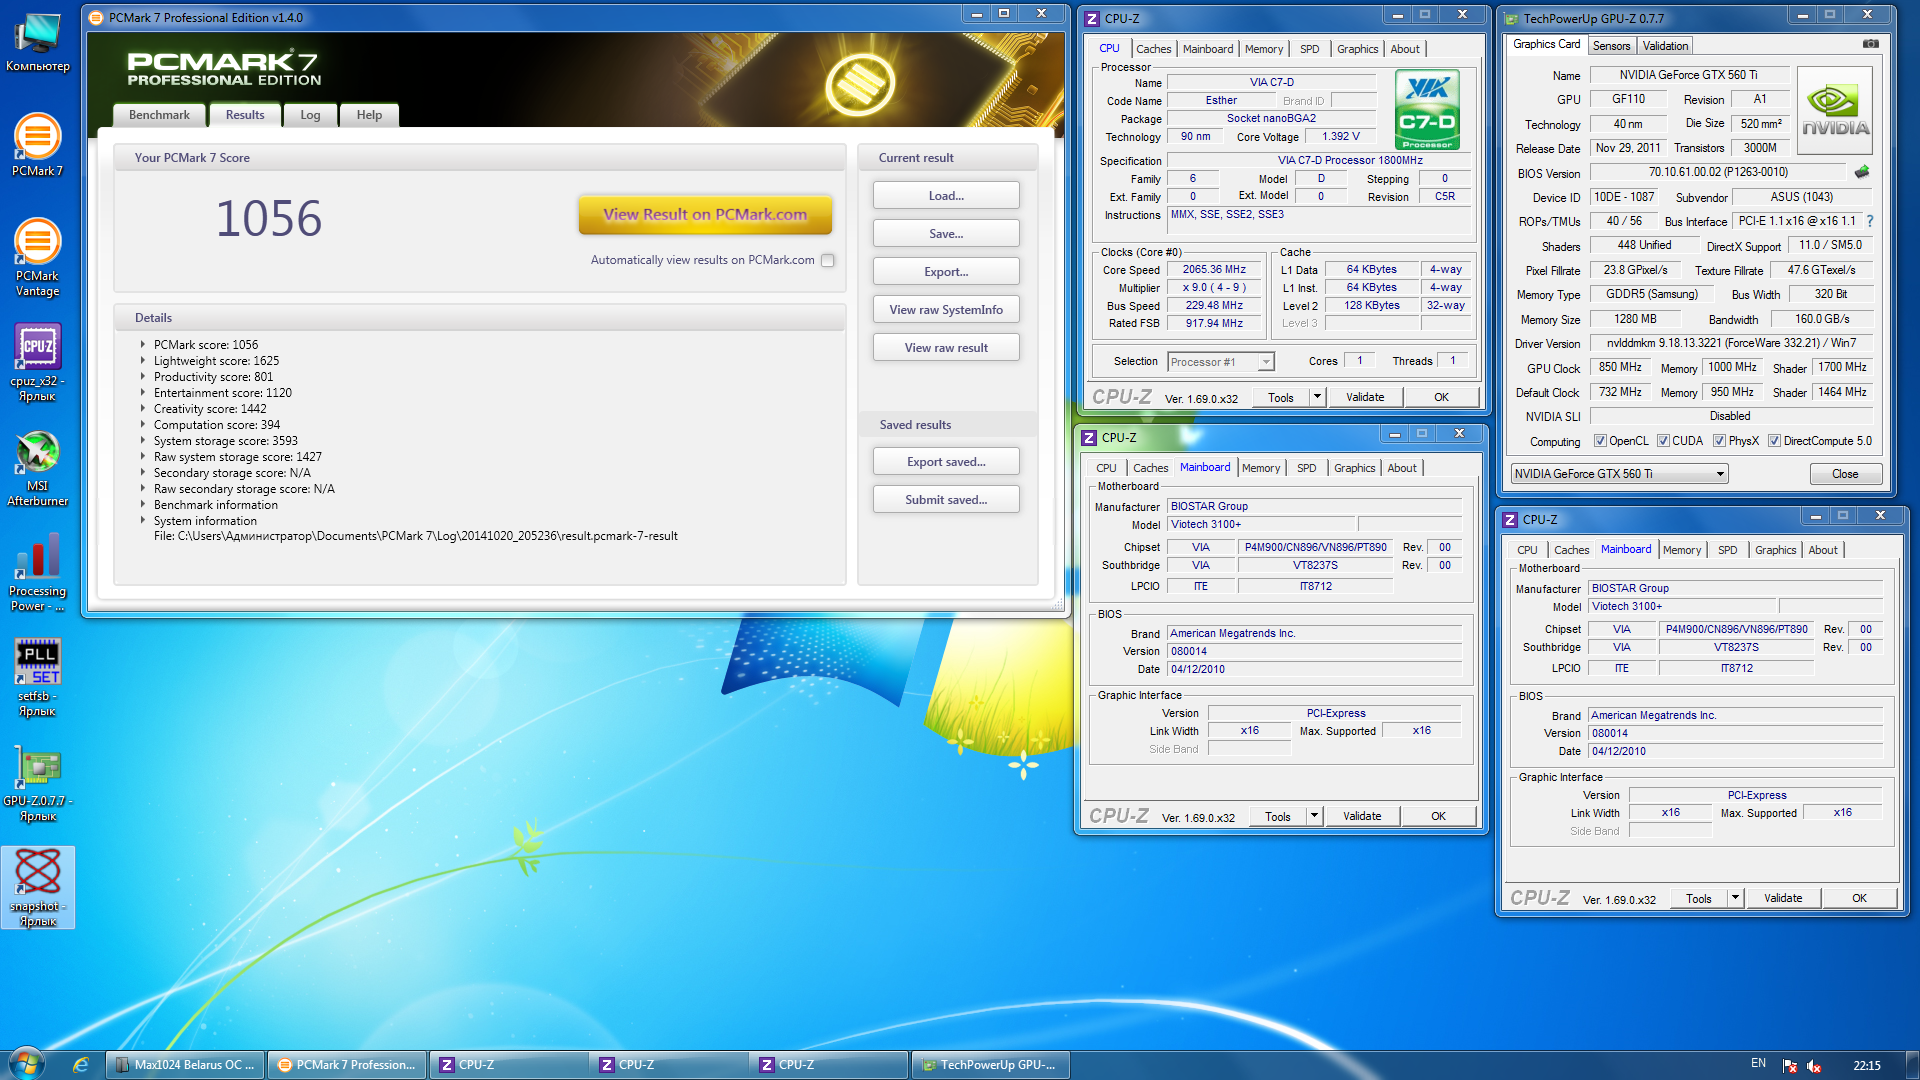Expand the Lightweight score detail row
Screen dimensions: 1920x1080
(143, 361)
